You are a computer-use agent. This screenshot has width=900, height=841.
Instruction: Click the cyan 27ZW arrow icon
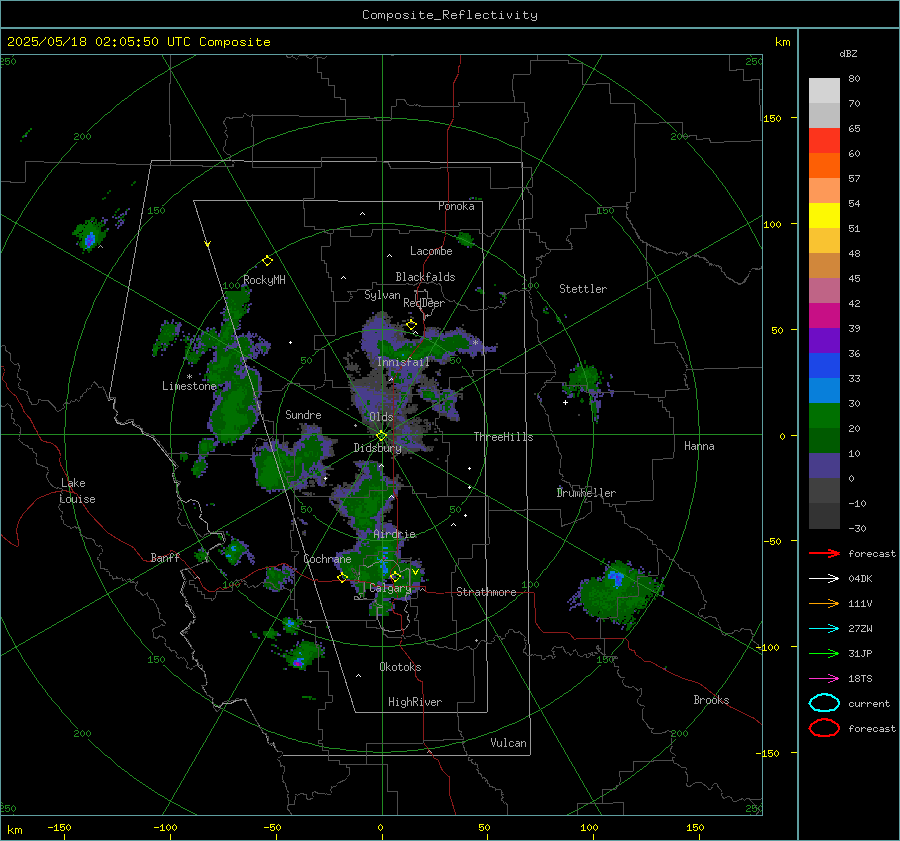click(x=824, y=629)
